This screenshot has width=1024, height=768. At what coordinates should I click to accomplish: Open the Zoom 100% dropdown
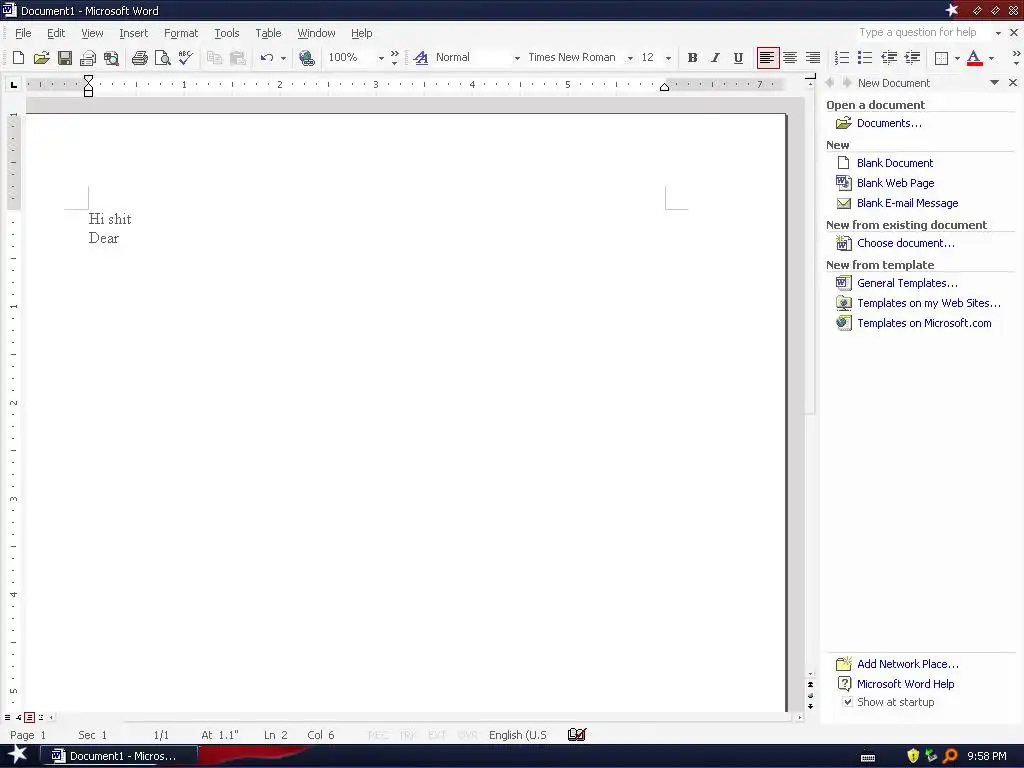click(x=381, y=58)
